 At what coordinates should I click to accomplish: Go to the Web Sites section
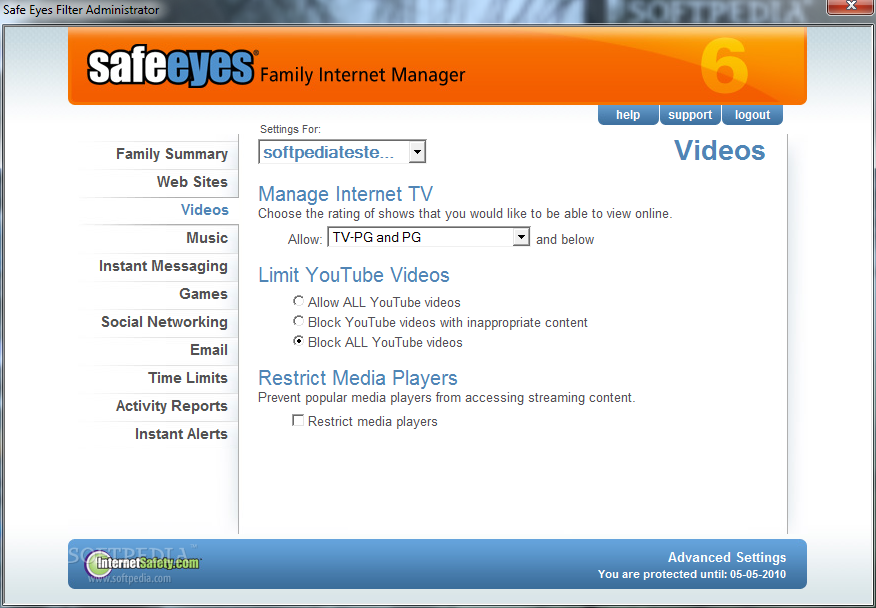tap(192, 182)
